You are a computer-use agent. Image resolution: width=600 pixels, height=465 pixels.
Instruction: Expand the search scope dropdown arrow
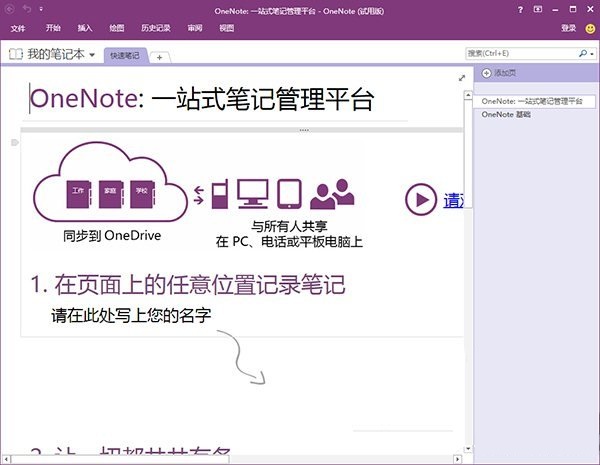tap(591, 53)
